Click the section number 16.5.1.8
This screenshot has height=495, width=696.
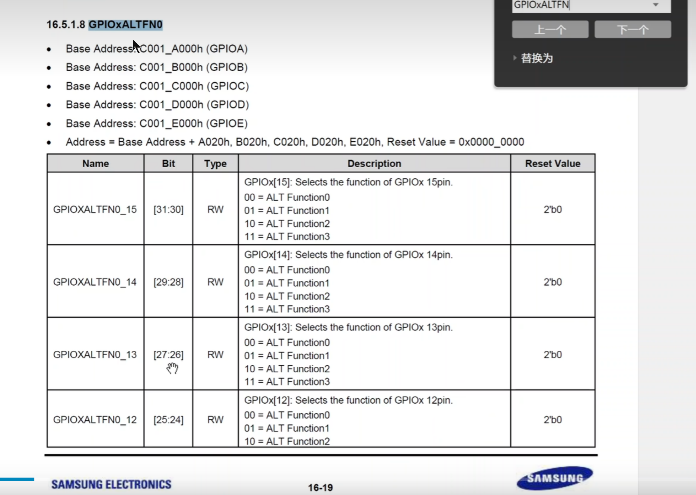pos(66,24)
